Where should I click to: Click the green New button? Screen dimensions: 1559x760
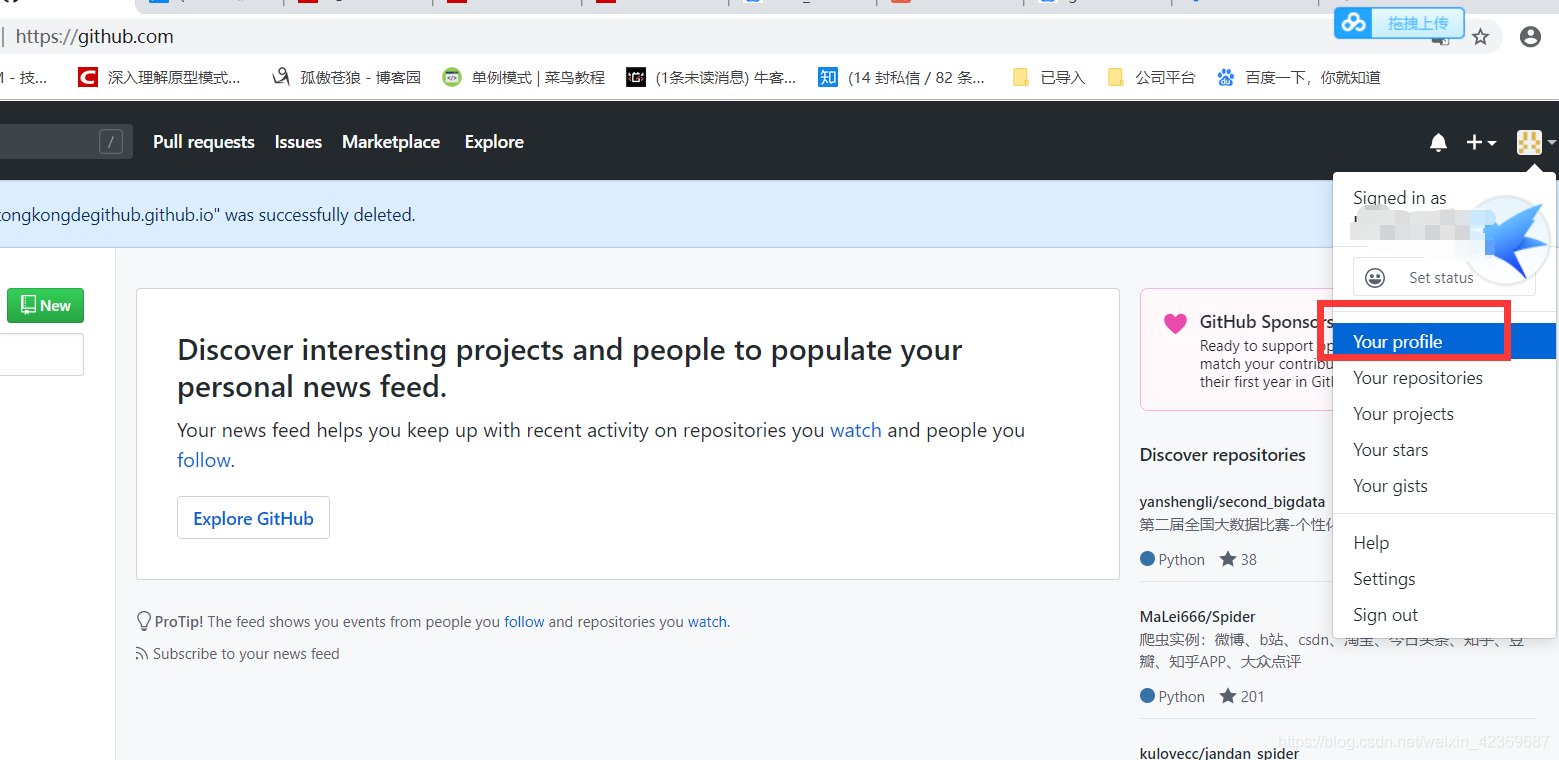pos(44,305)
